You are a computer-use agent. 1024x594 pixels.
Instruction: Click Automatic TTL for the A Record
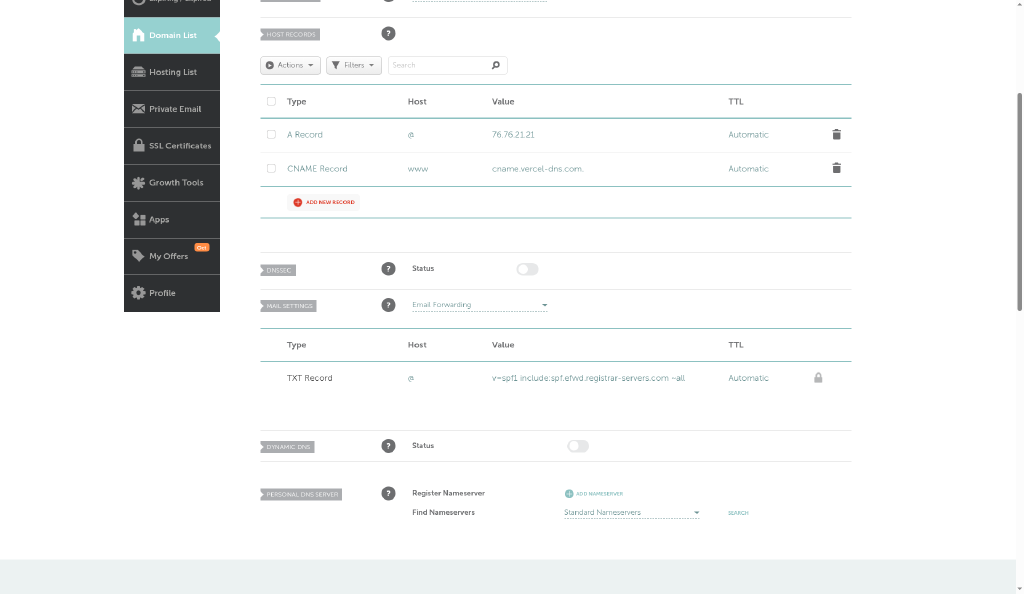(748, 134)
